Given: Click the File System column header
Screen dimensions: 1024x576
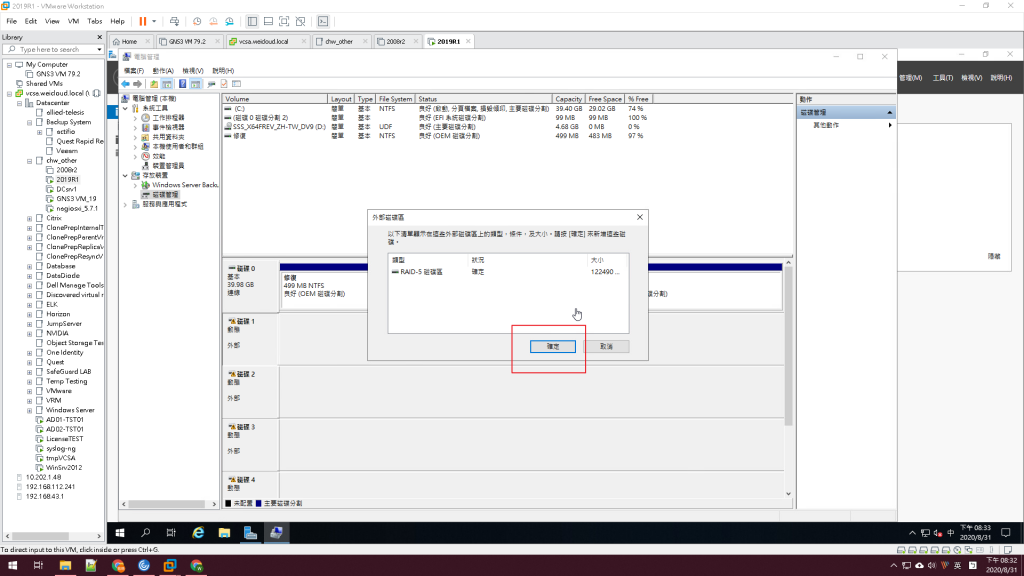Looking at the screenshot, I should click(396, 99).
